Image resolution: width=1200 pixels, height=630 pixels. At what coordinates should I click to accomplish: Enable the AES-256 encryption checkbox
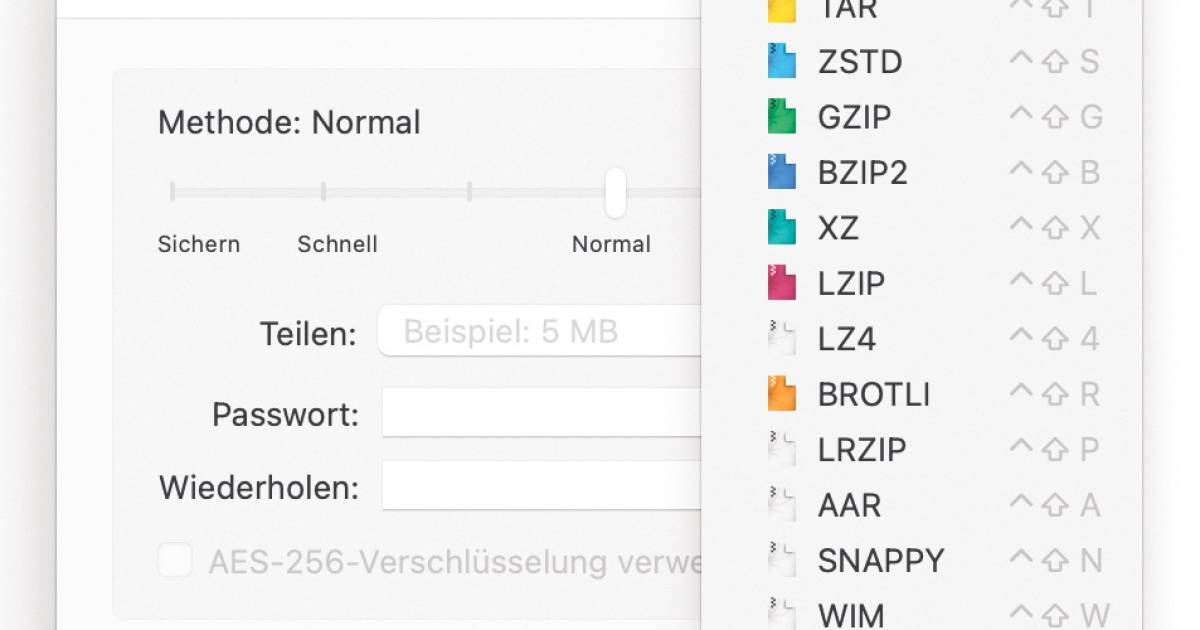pos(175,560)
